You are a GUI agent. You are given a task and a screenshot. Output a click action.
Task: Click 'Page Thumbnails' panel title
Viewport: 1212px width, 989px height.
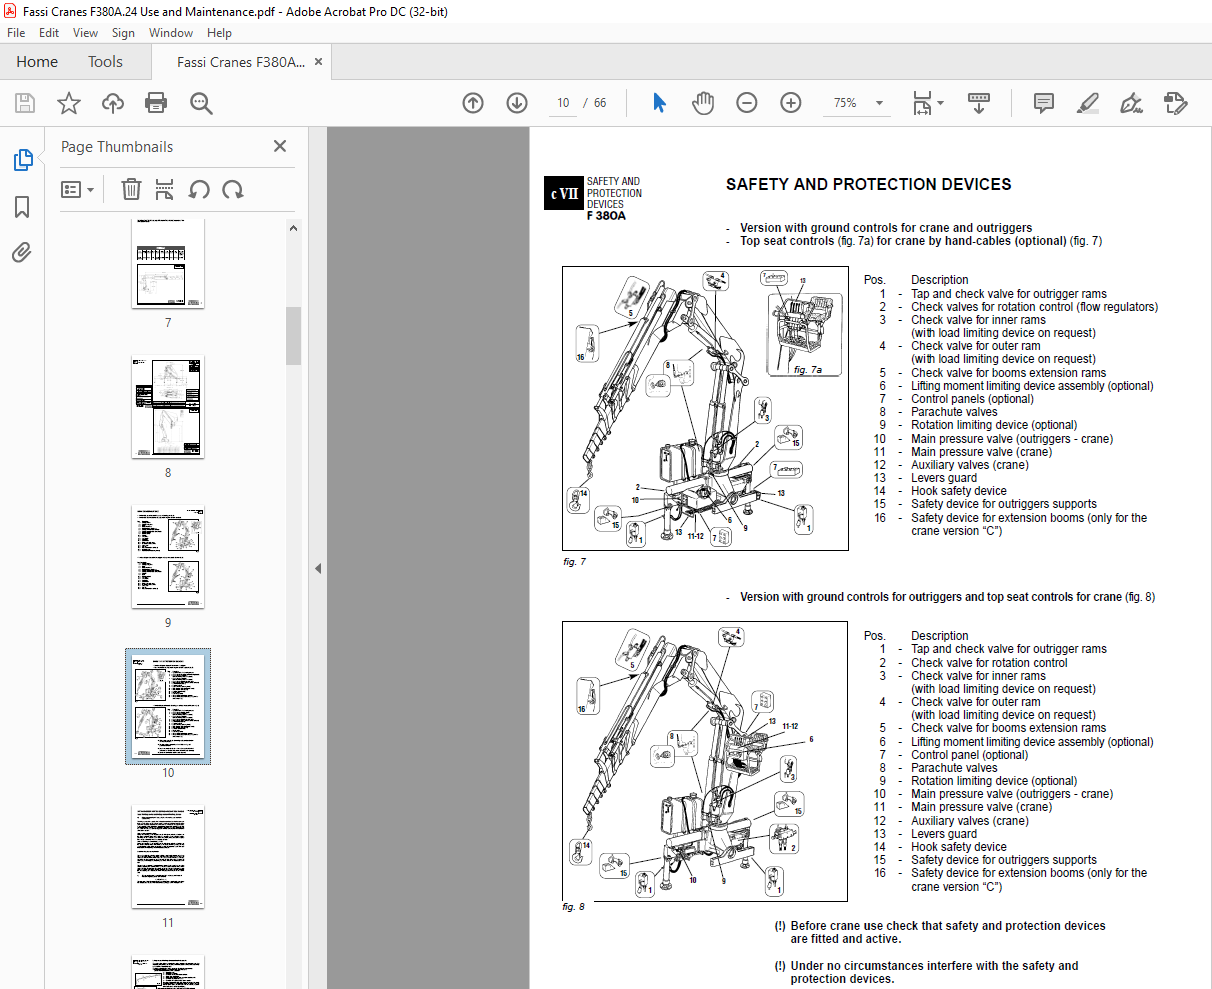pyautogui.click(x=117, y=147)
